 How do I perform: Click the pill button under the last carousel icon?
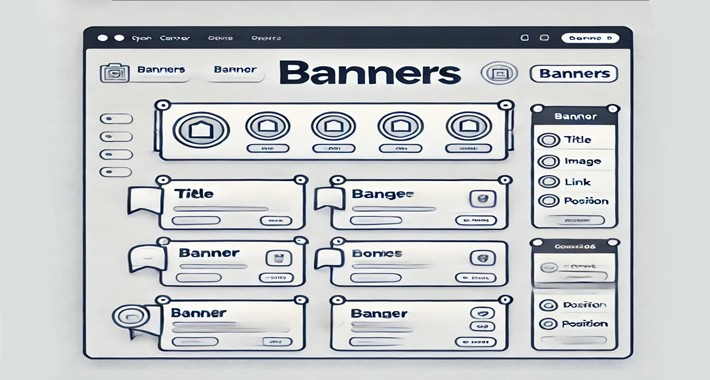tap(468, 149)
